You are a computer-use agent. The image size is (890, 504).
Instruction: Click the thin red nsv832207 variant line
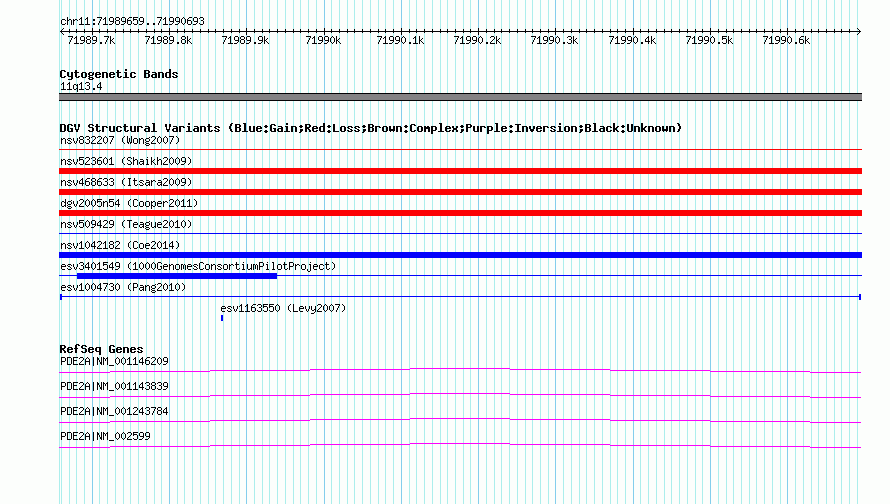[x=460, y=150]
